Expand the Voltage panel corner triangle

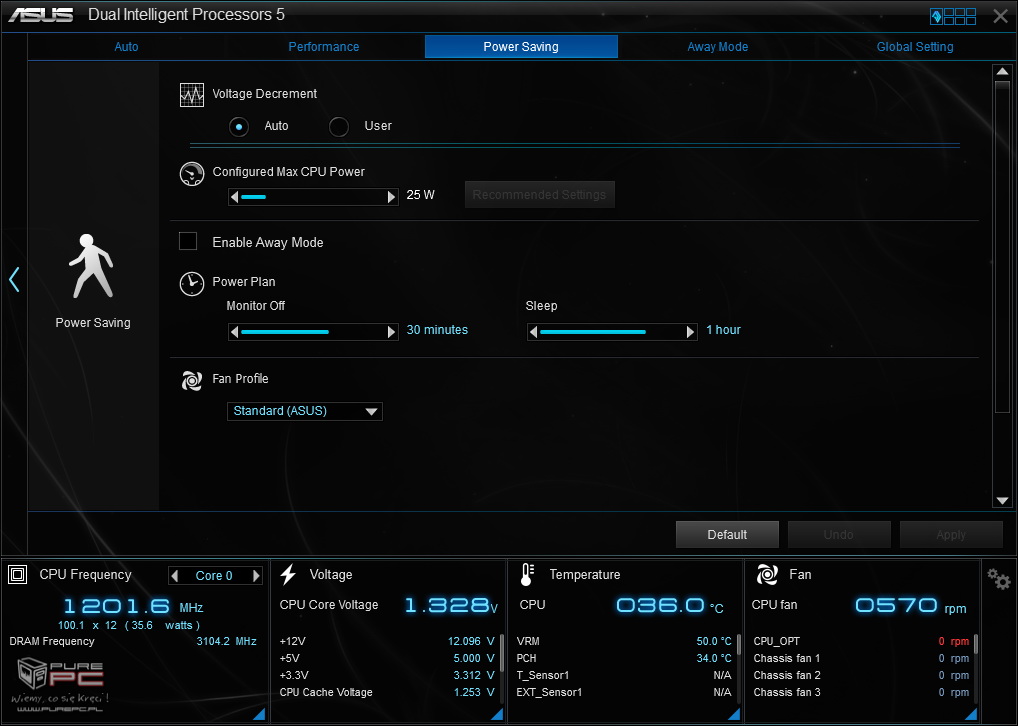497,714
